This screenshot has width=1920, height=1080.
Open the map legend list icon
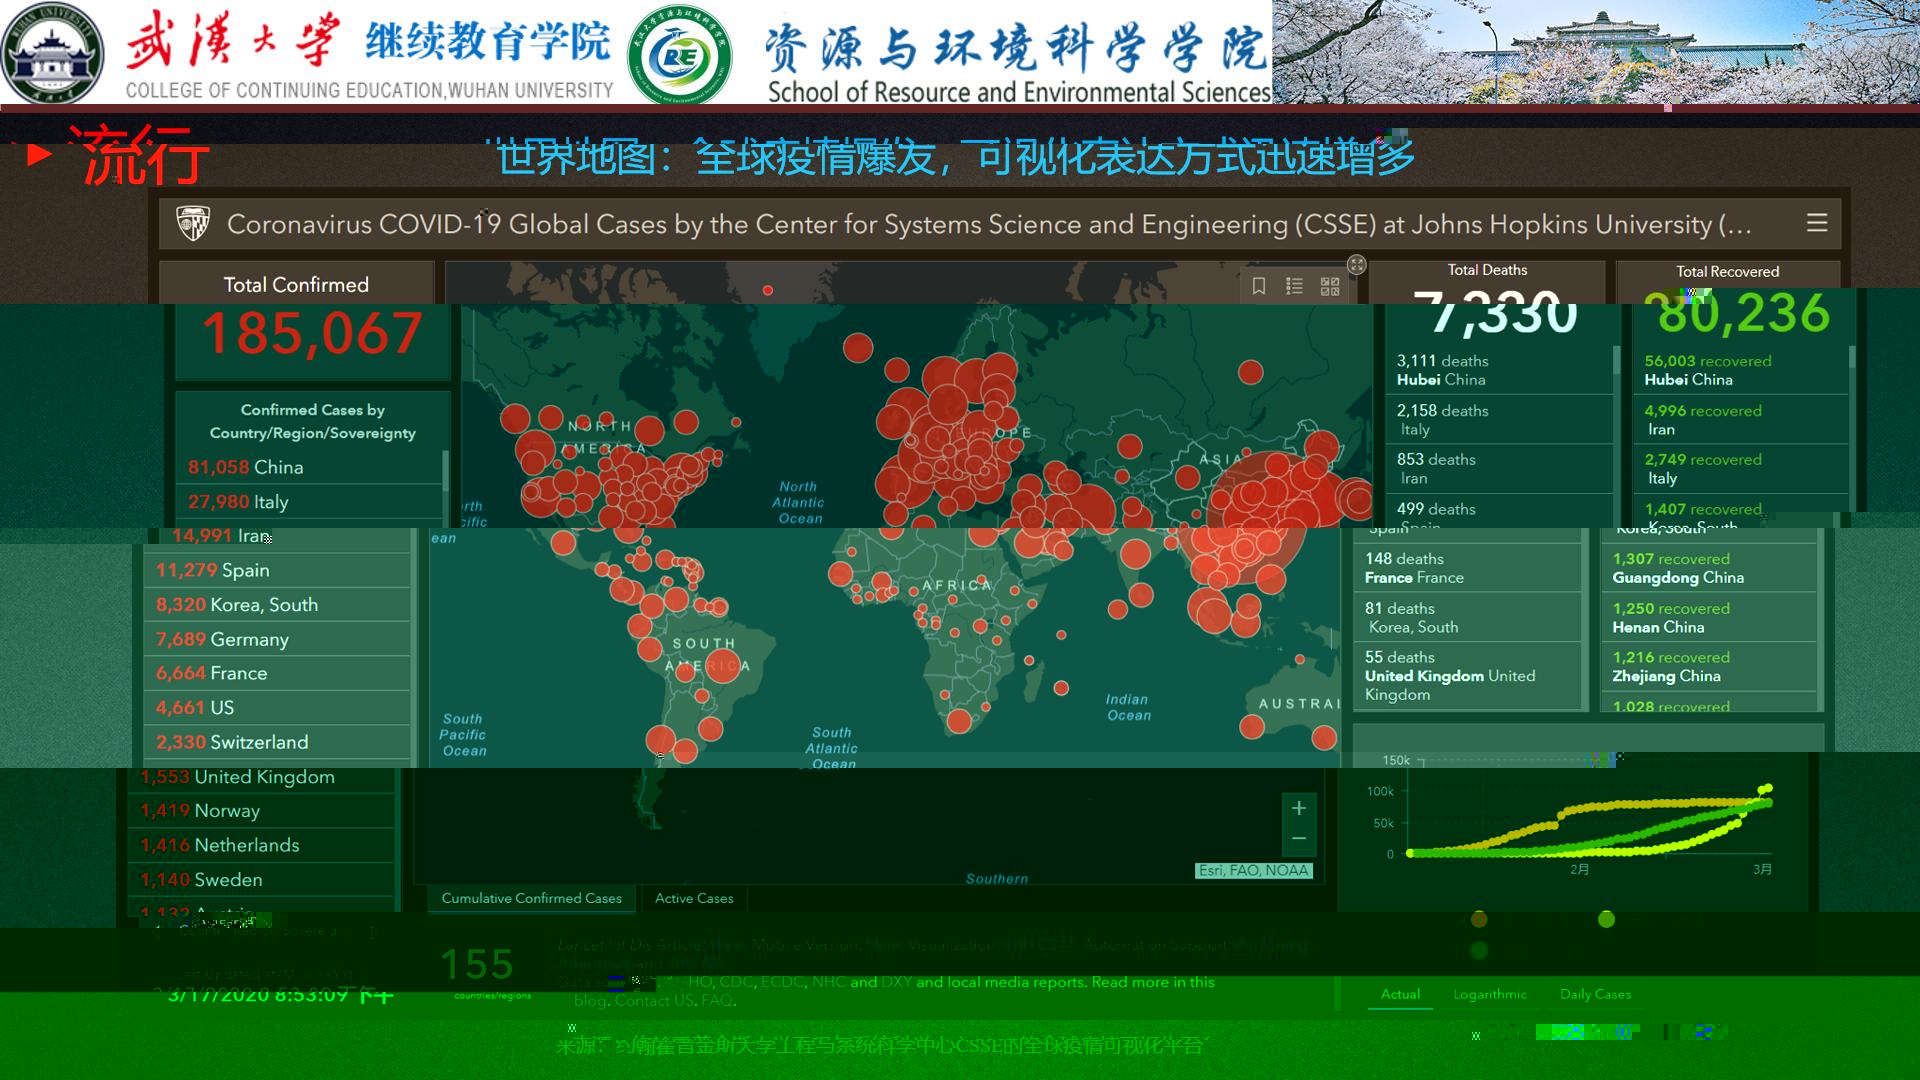[1294, 286]
